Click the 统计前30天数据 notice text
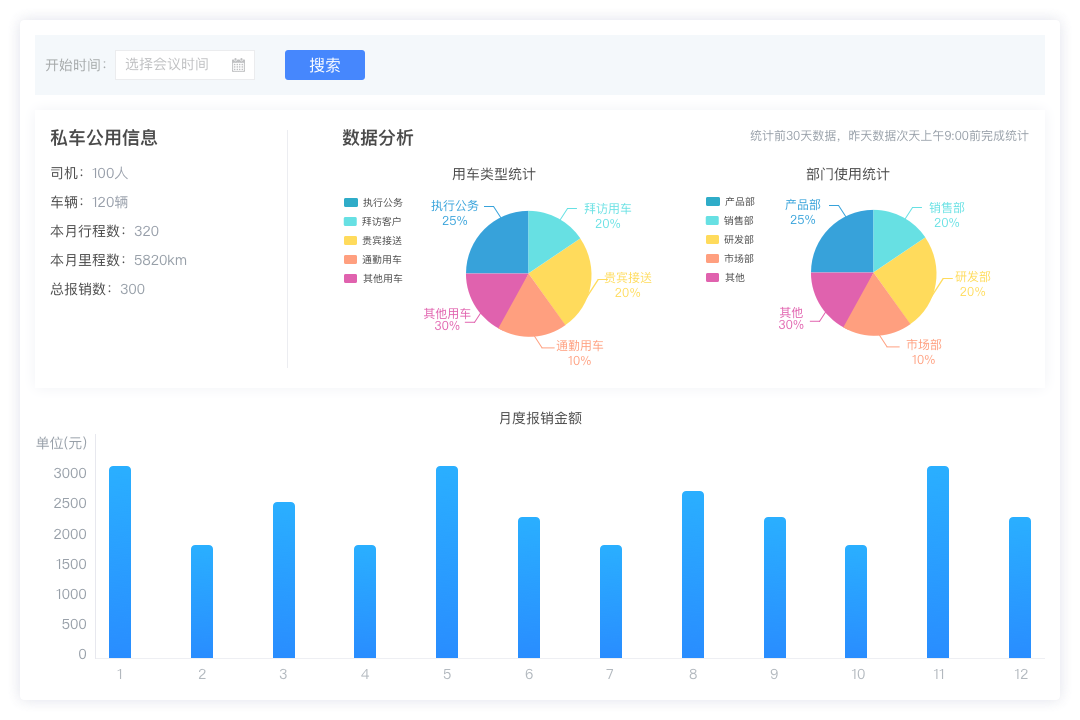This screenshot has height=720, width=1080. (889, 136)
